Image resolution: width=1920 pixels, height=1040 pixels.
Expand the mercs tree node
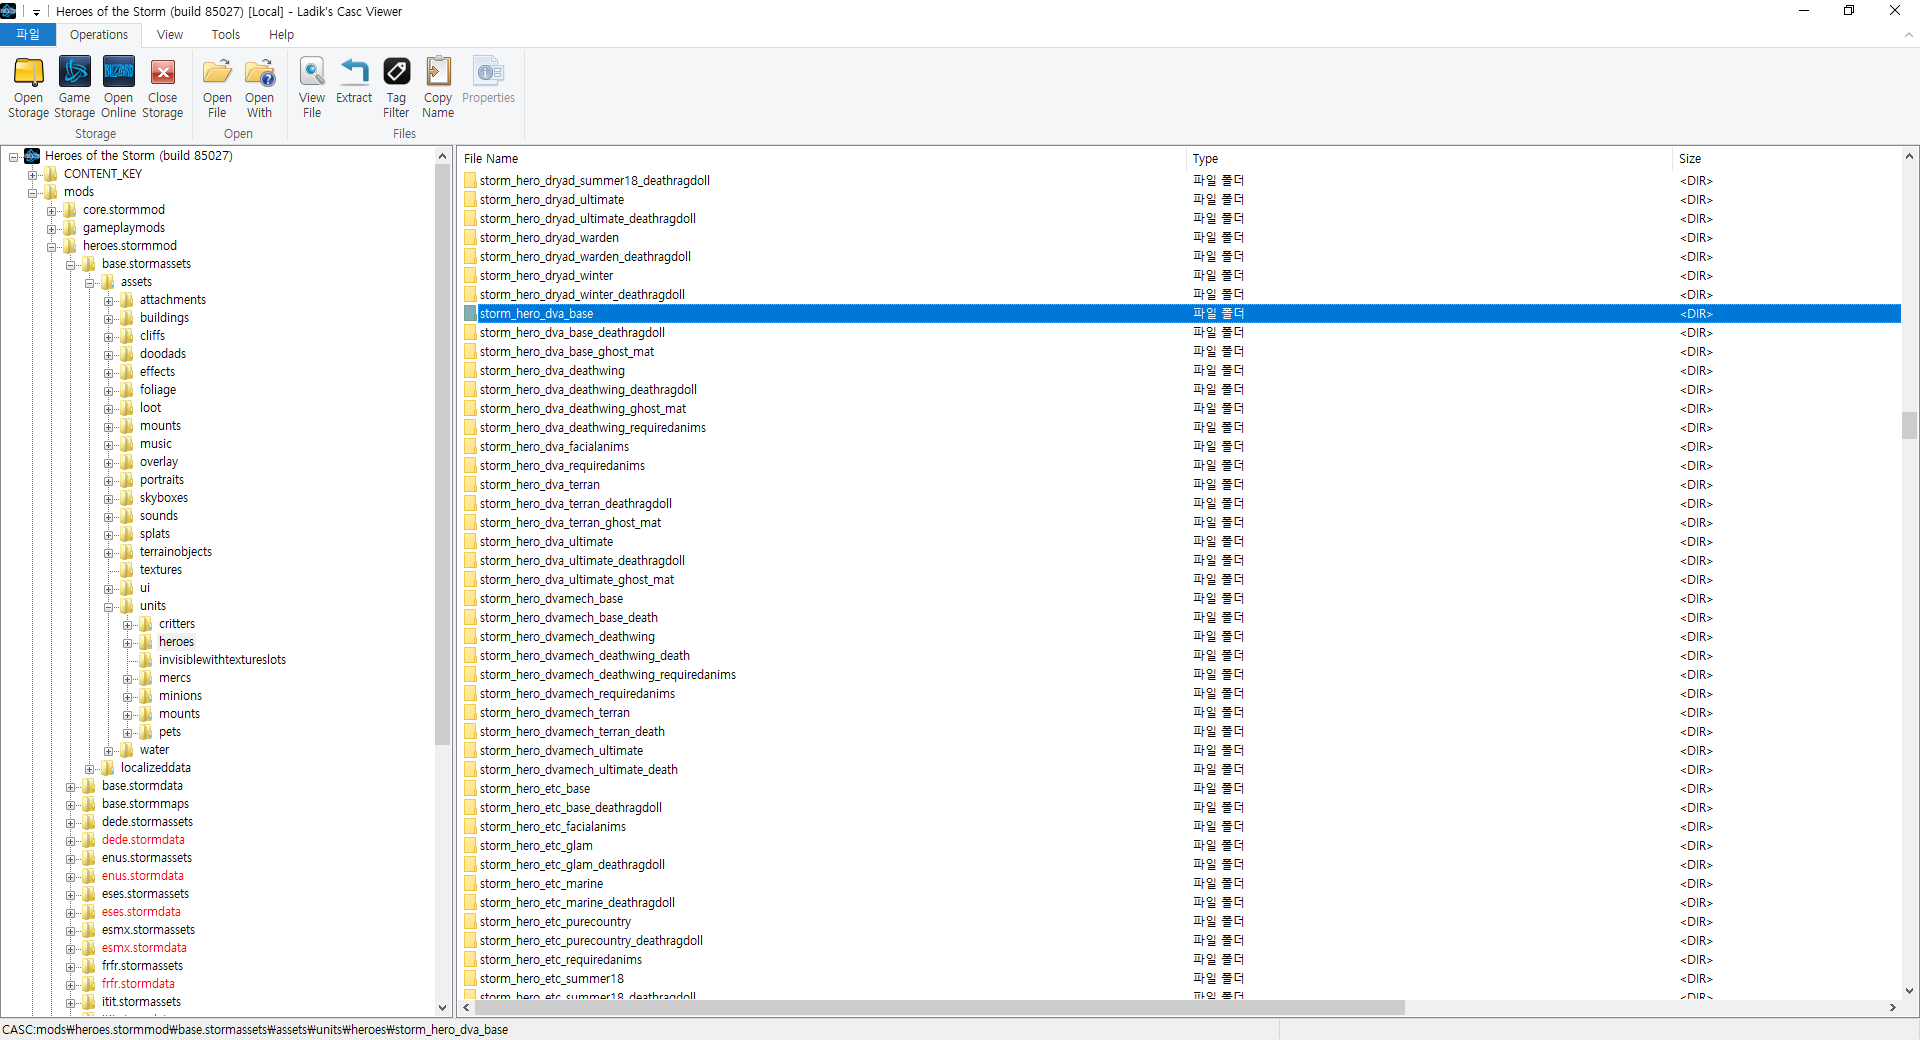coord(127,679)
